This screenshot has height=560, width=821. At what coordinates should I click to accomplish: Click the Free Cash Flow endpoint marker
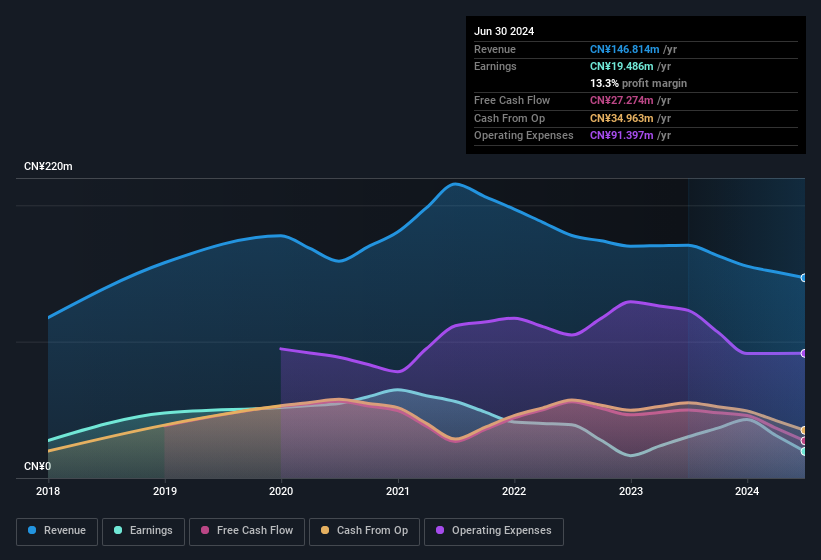tap(804, 441)
